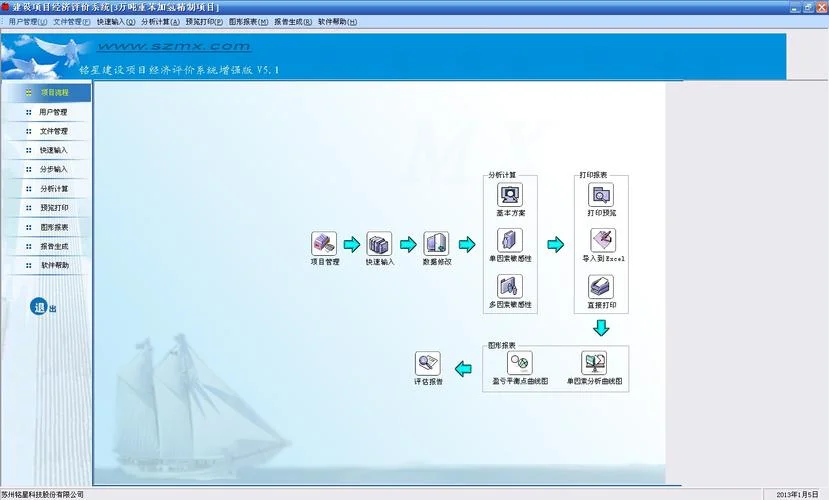The width and height of the screenshot is (829, 500).
Task: Open the 评估报告 icon
Action: (428, 364)
